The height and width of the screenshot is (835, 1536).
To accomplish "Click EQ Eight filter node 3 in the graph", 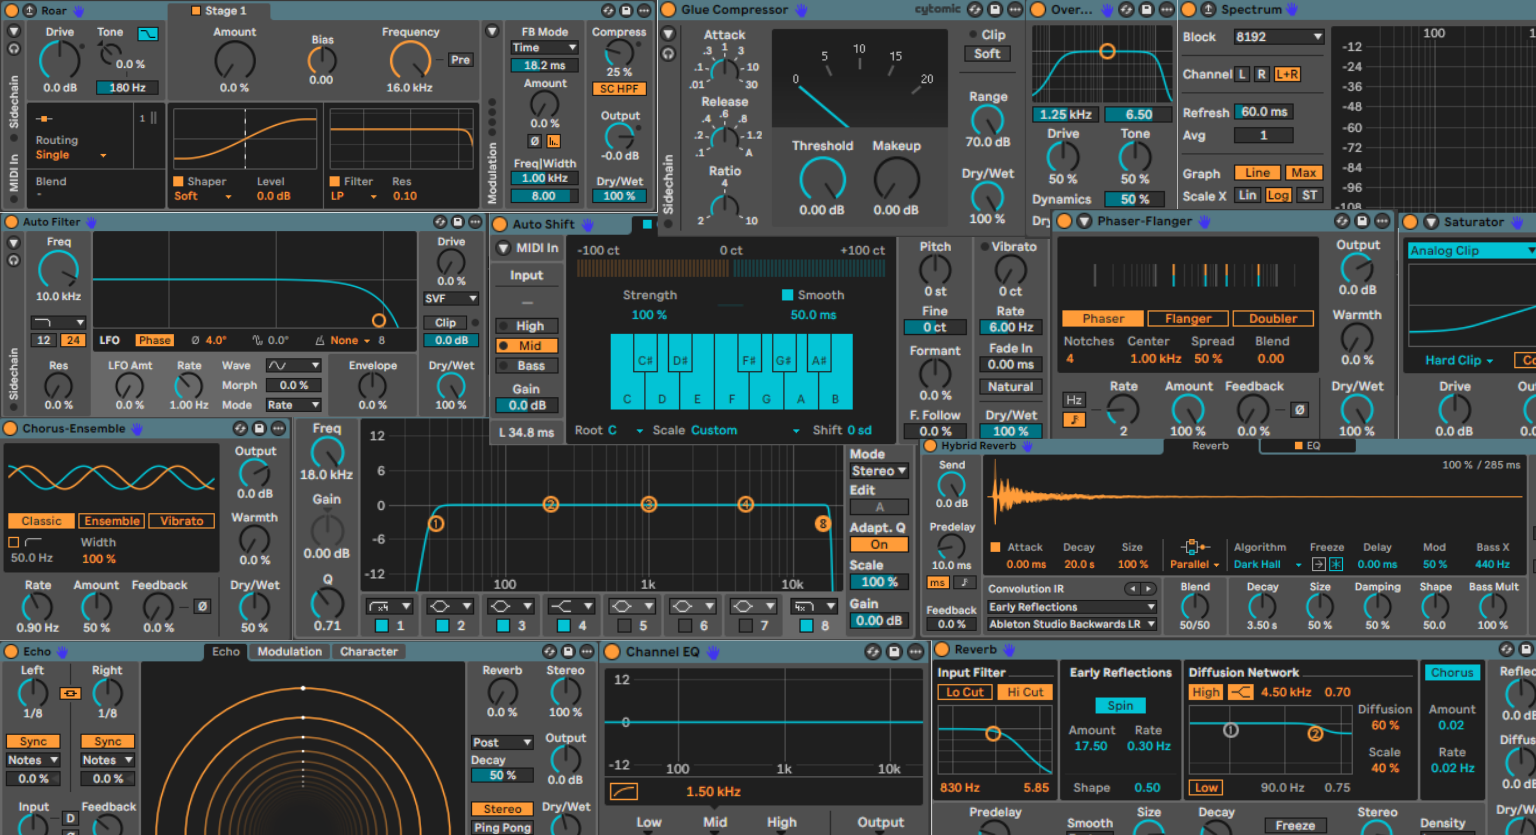I will [649, 504].
